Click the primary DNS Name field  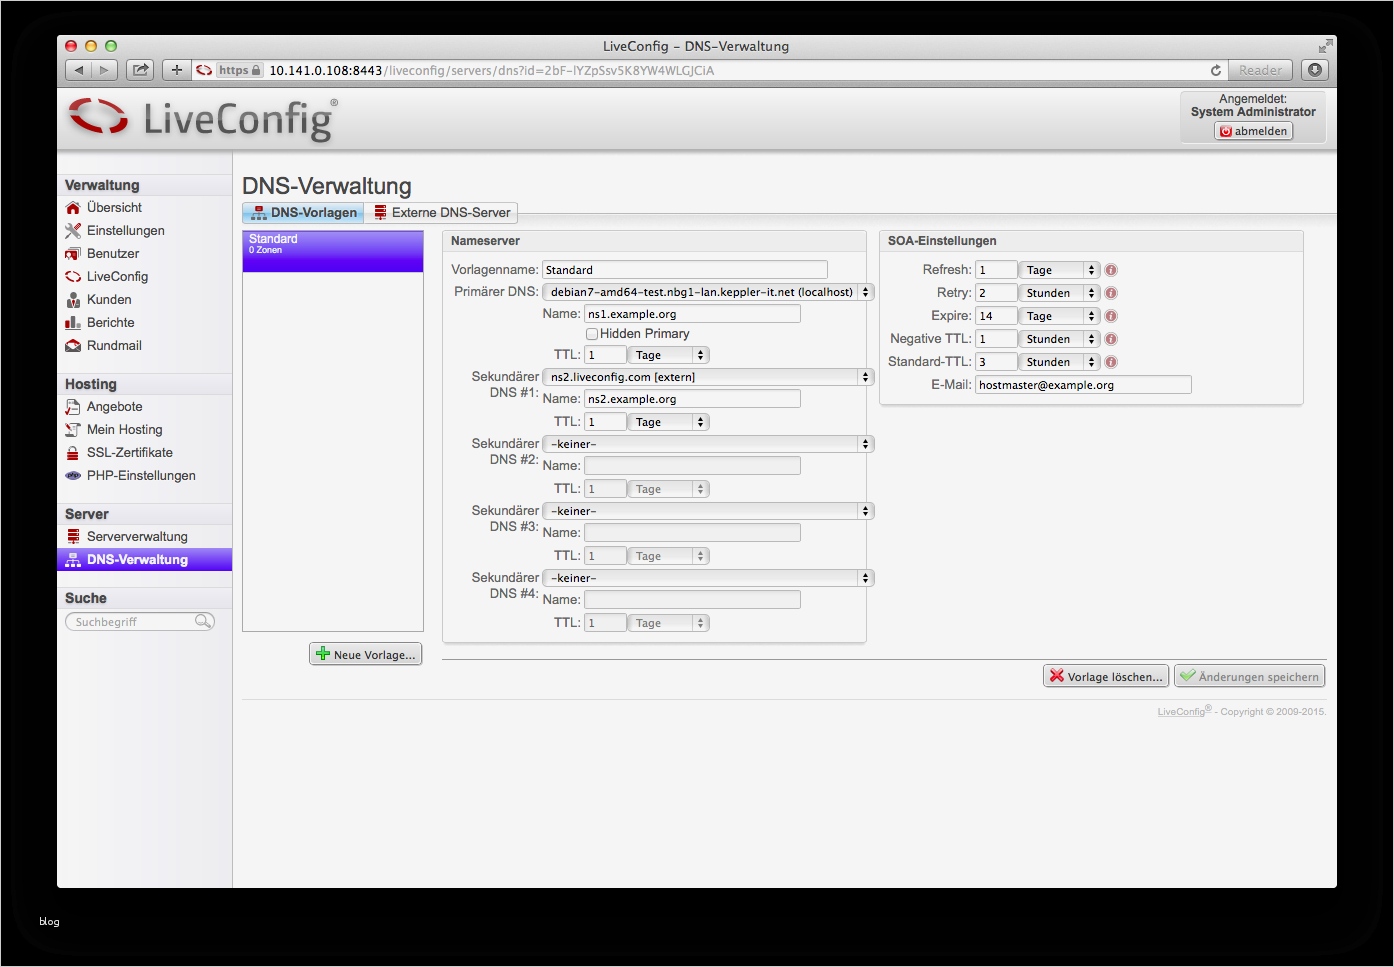click(693, 314)
